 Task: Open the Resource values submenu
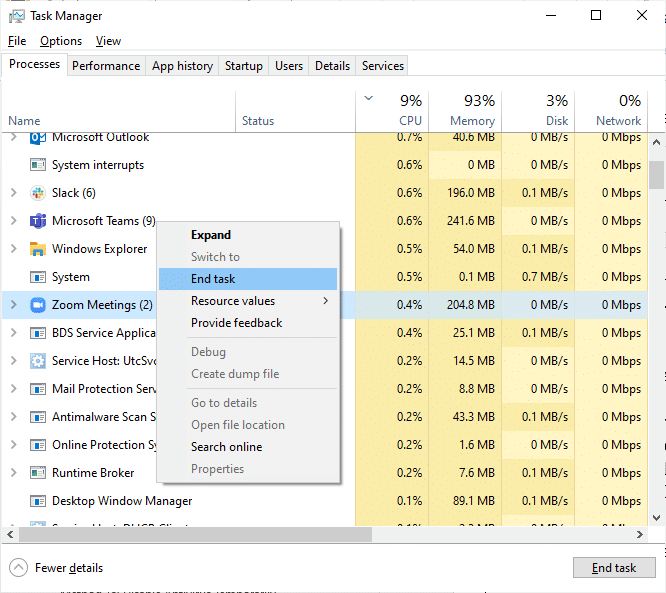click(259, 301)
